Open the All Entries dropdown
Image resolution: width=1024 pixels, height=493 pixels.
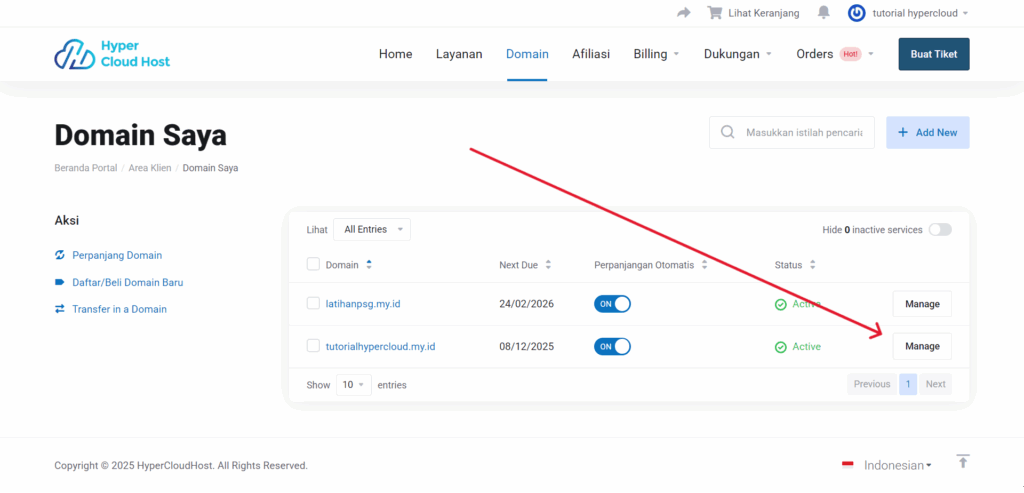tap(372, 230)
